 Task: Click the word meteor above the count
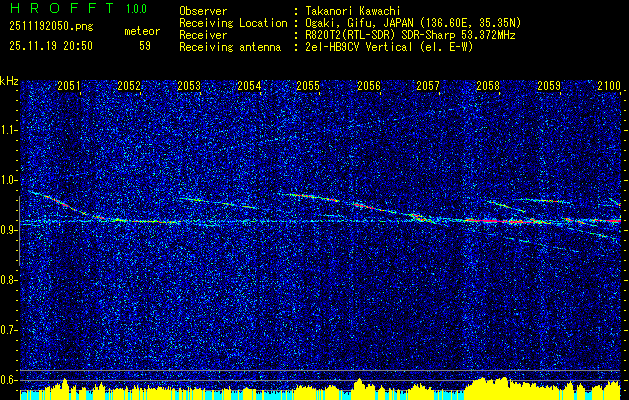[x=142, y=31]
